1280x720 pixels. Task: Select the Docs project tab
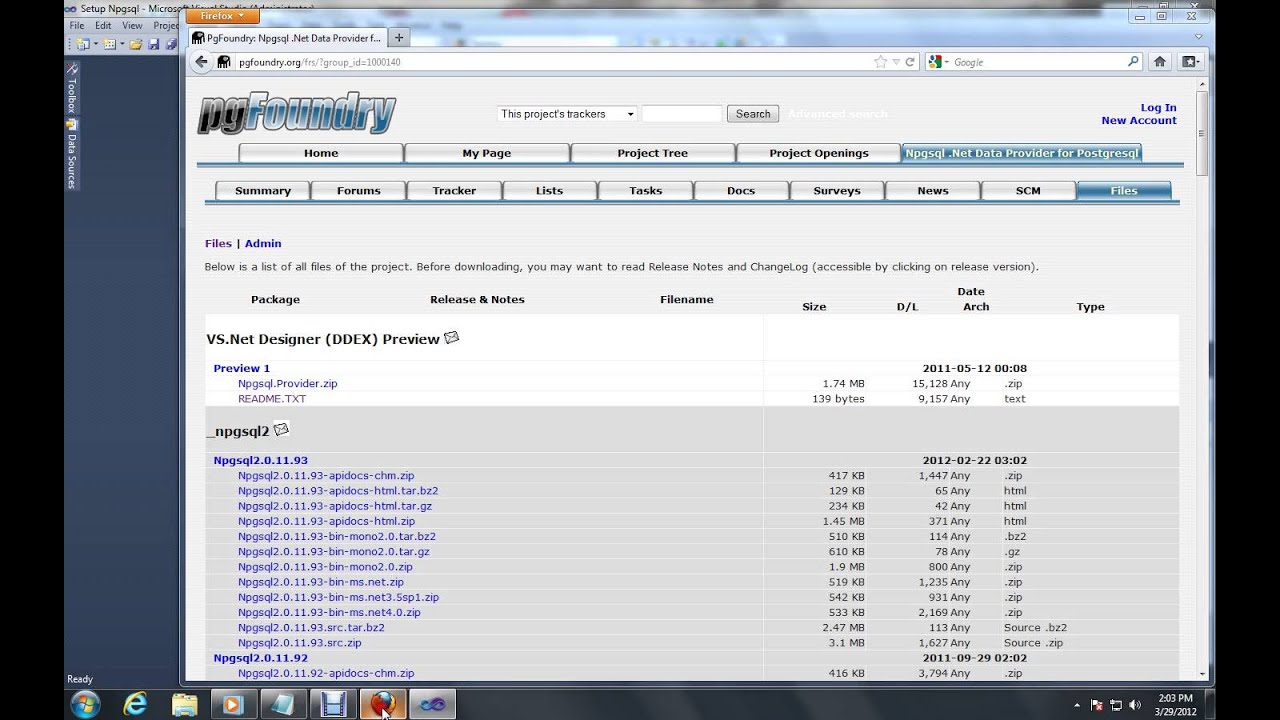741,191
